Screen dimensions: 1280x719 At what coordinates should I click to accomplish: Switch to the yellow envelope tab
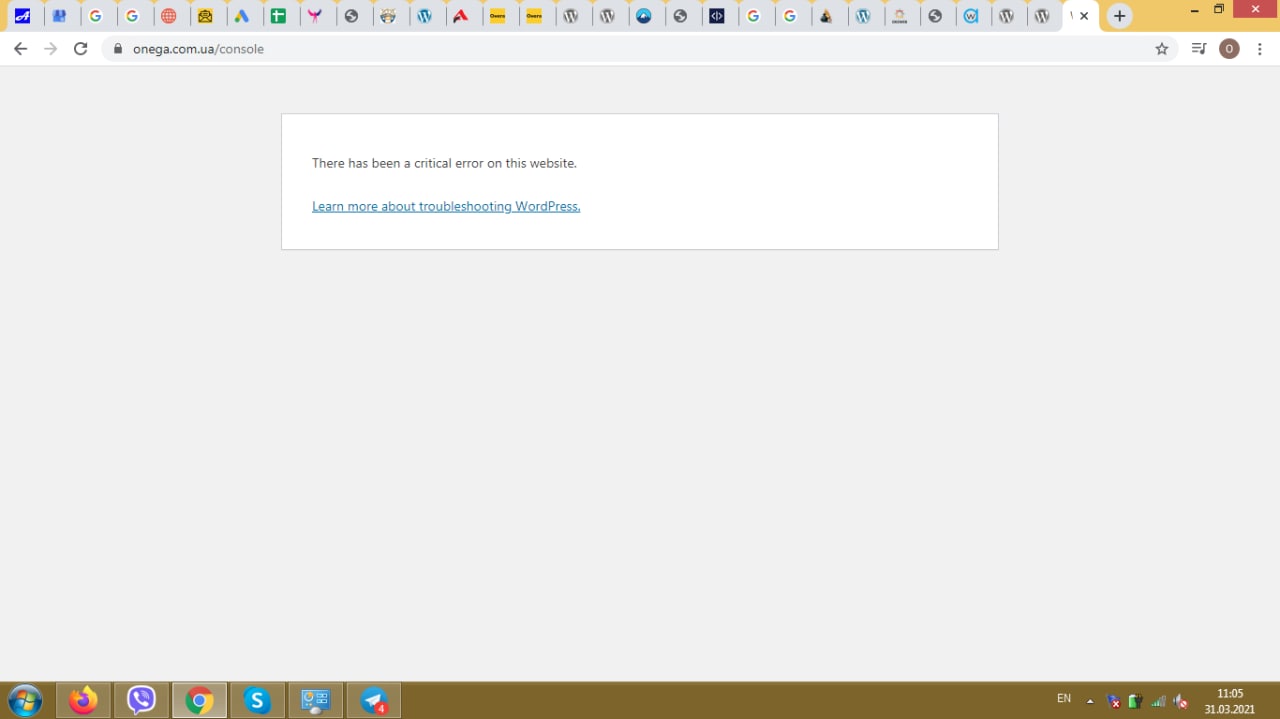coord(205,16)
